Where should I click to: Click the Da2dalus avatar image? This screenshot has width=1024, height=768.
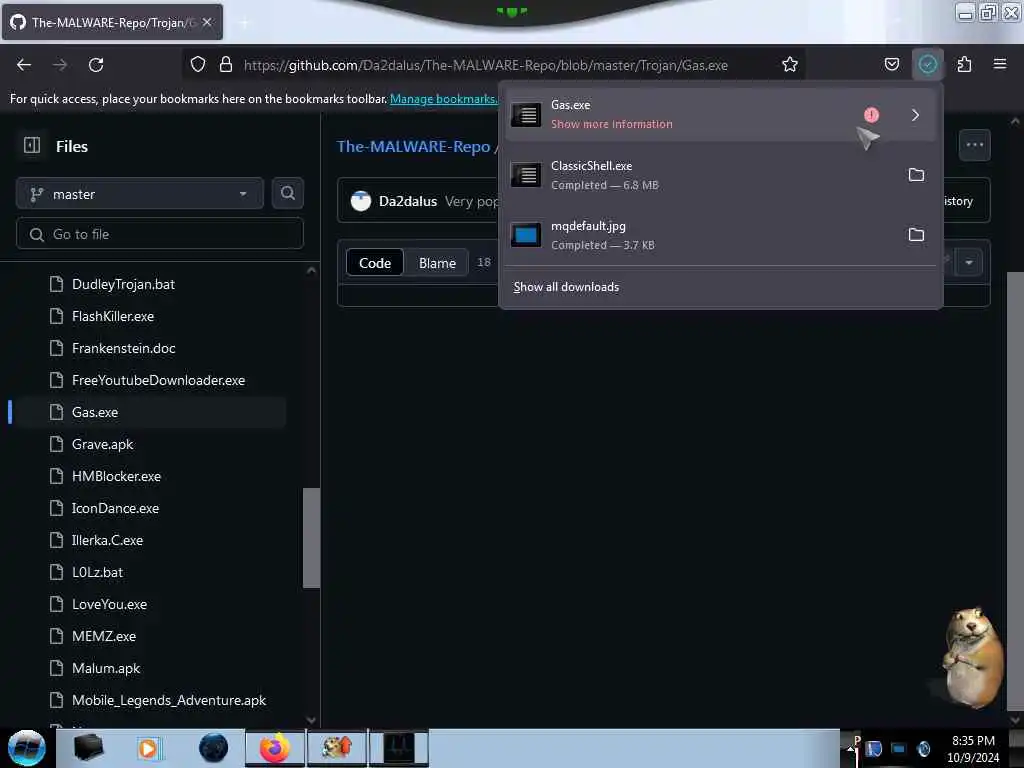360,201
